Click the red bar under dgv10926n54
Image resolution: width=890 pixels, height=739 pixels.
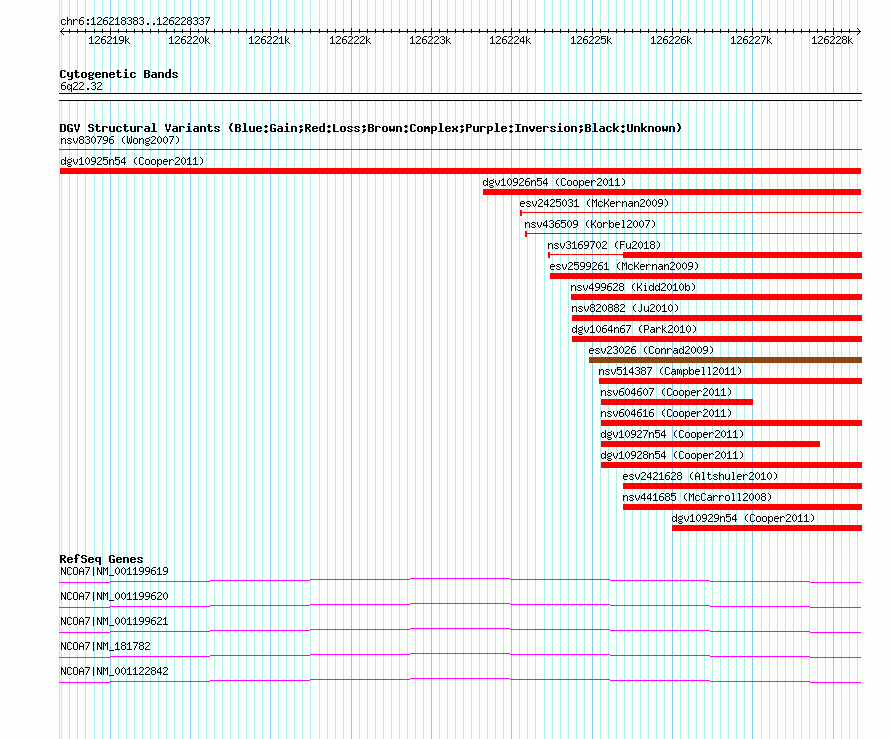(x=672, y=192)
